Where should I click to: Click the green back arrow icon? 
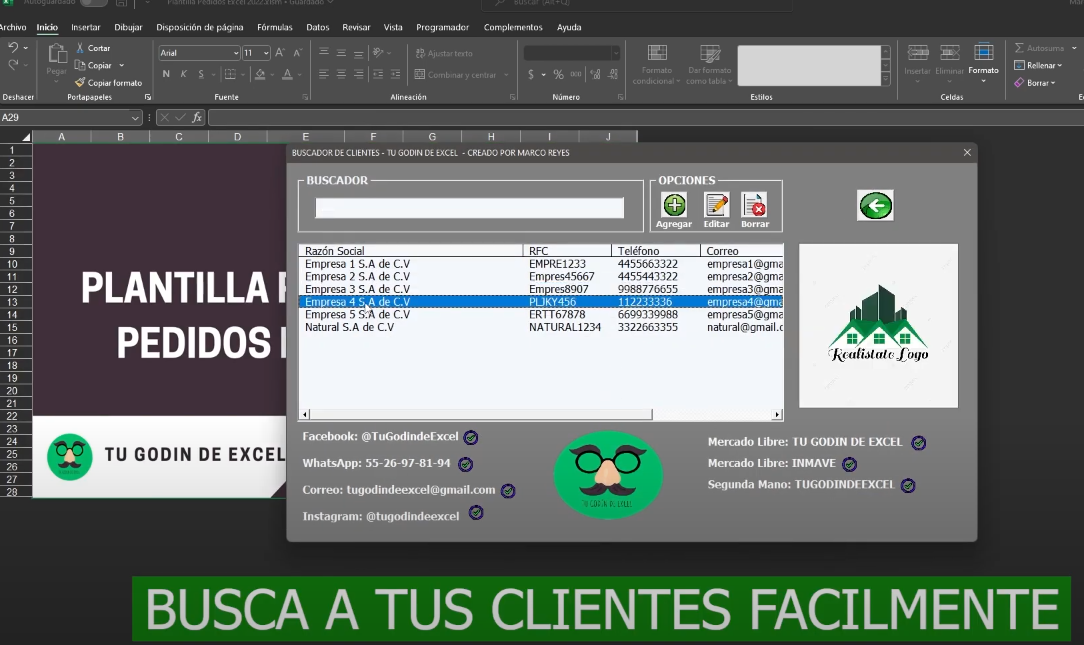[875, 205]
